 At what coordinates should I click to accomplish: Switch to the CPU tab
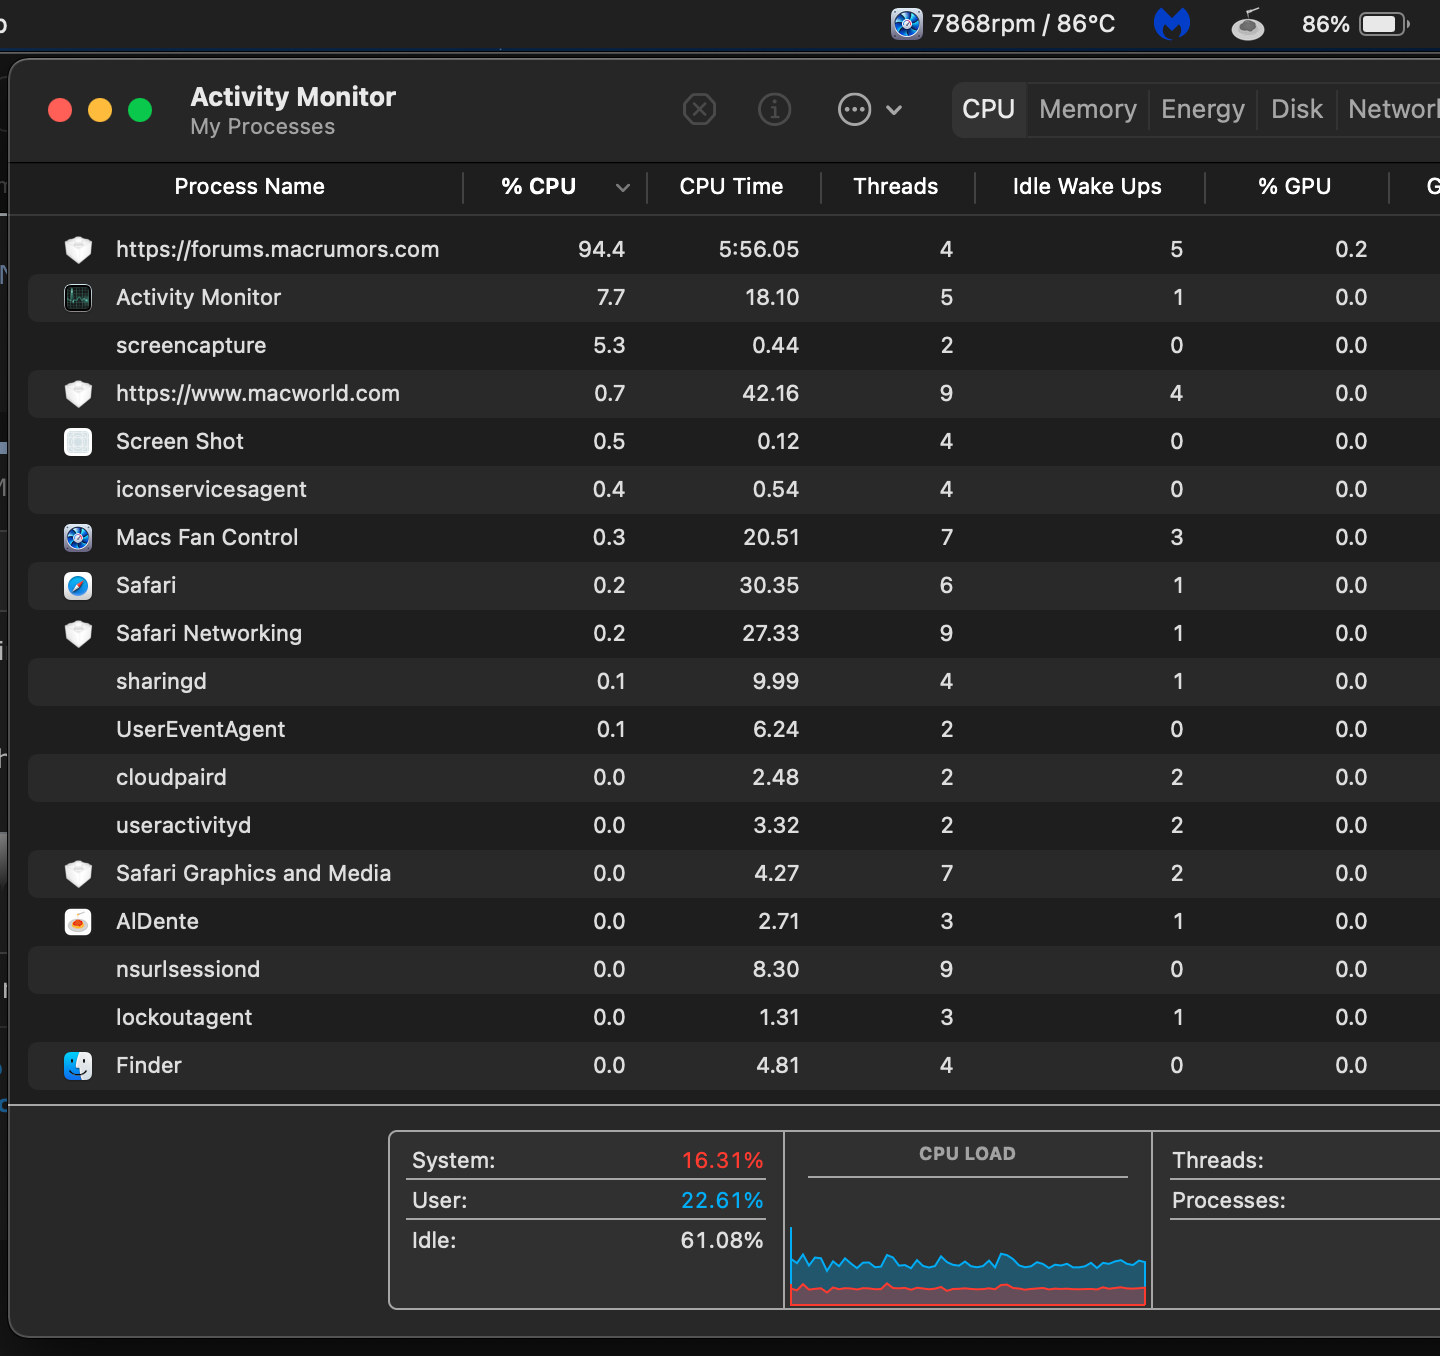pyautogui.click(x=988, y=109)
